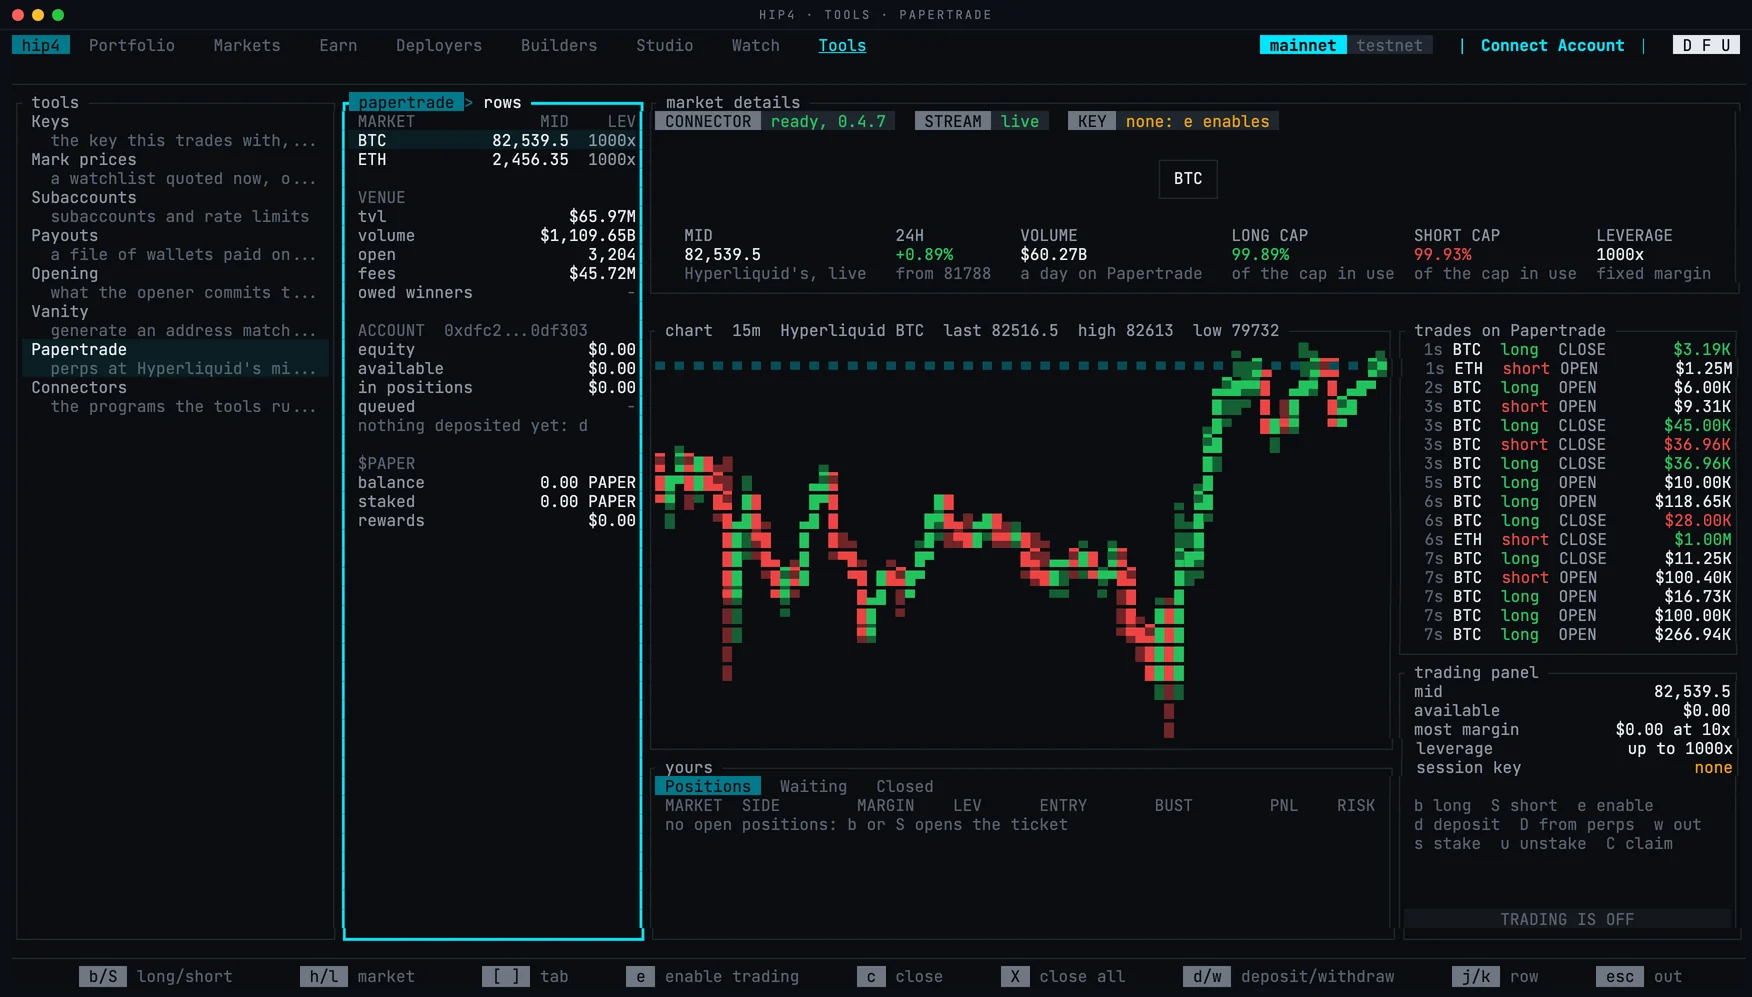
Task: Click the BTC market badge in details
Action: pyautogui.click(x=1188, y=179)
